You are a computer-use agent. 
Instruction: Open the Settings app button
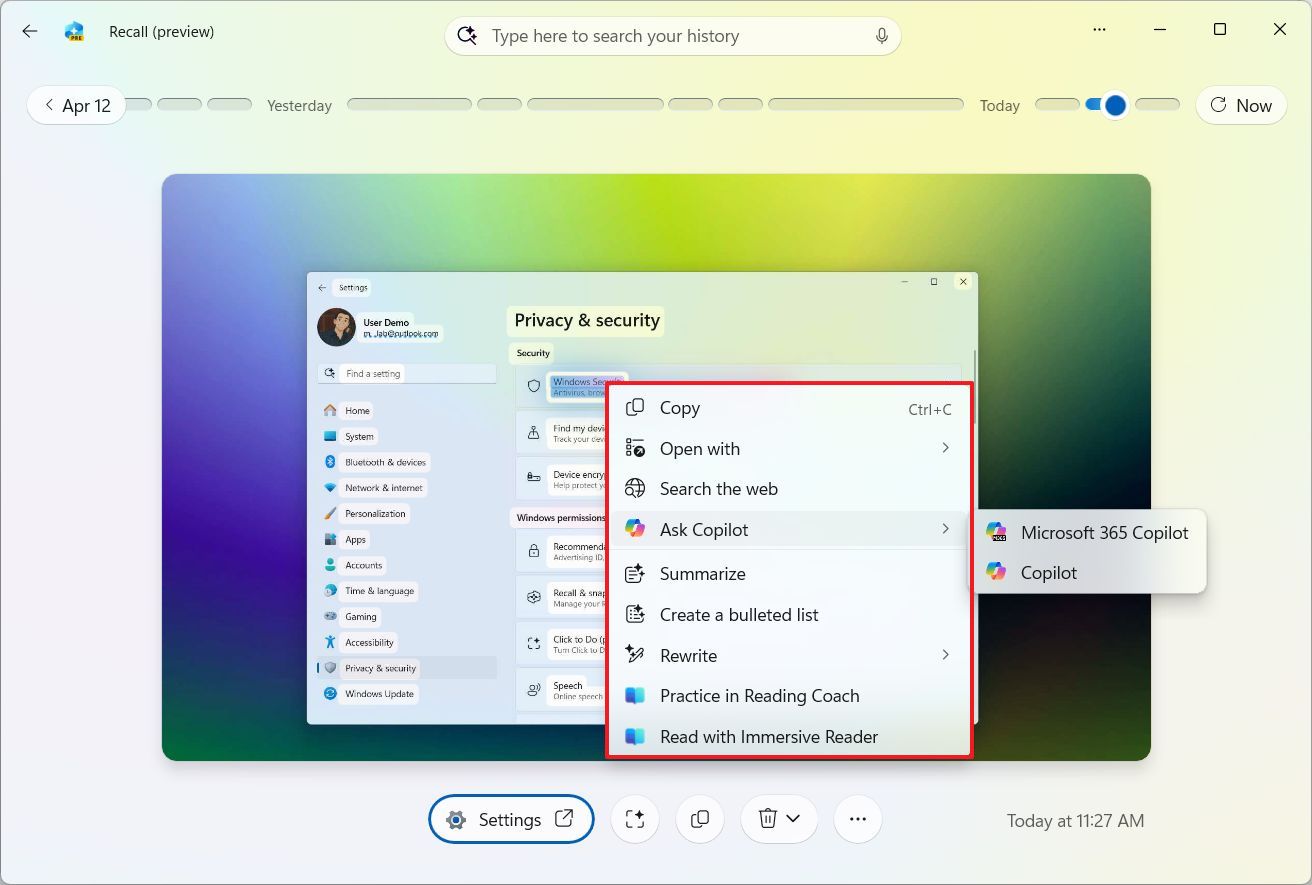click(x=511, y=819)
